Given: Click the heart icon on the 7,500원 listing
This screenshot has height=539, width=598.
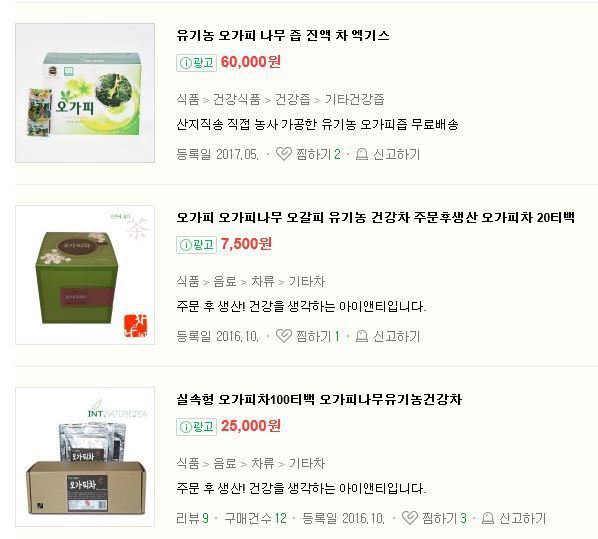Looking at the screenshot, I should pos(283,336).
